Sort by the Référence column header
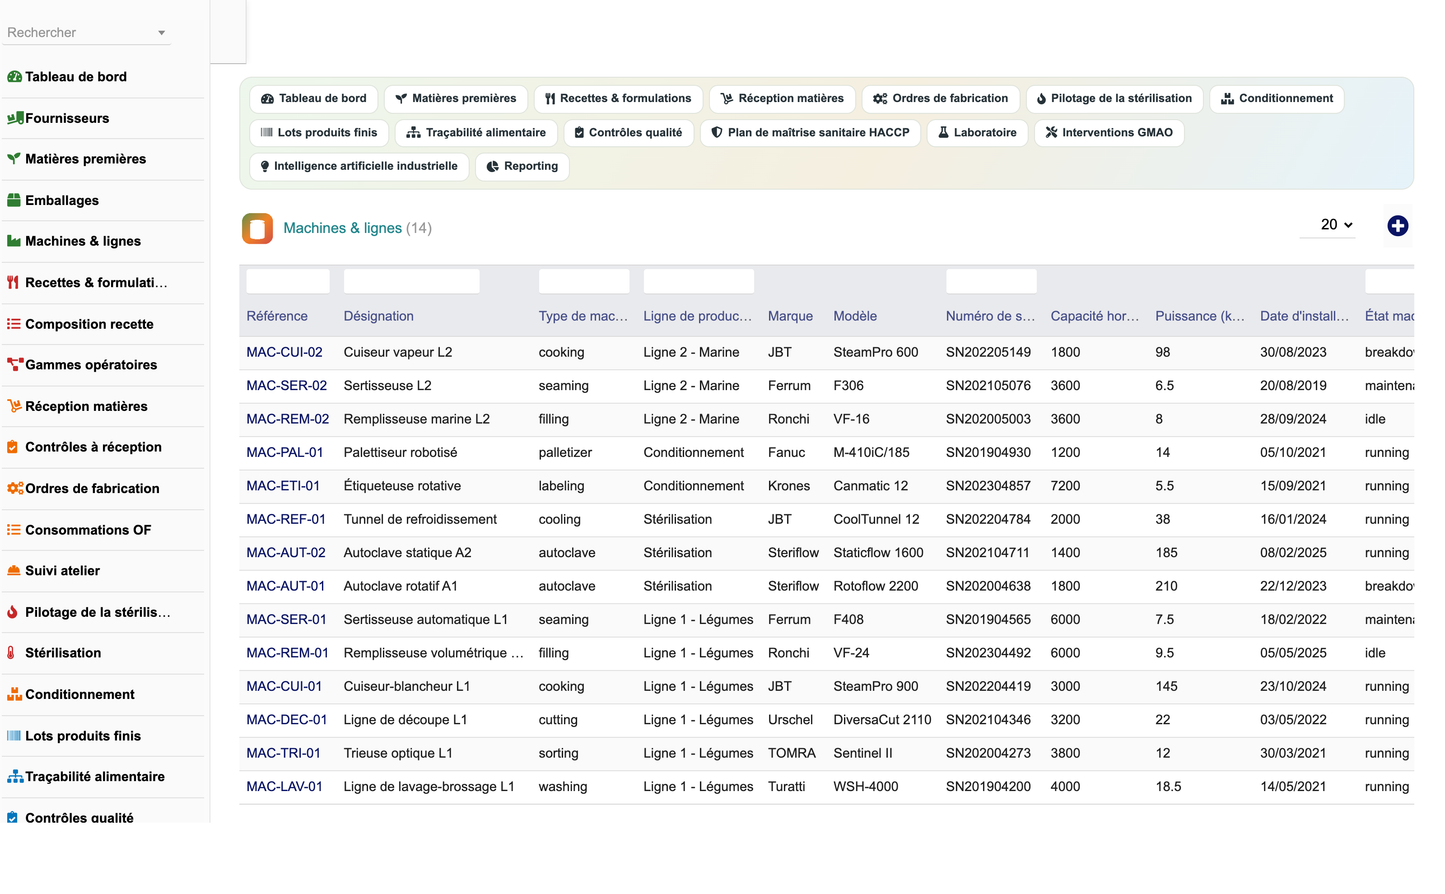This screenshot has height=894, width=1445. click(277, 316)
